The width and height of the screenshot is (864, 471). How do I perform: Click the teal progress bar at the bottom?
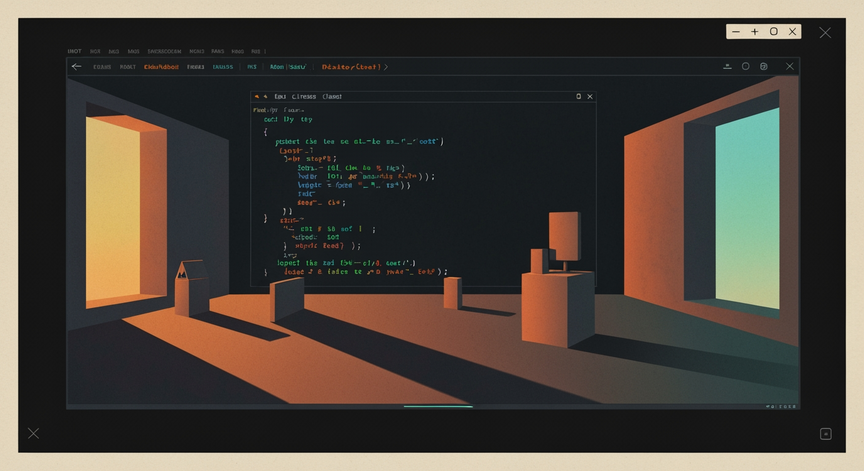coord(438,407)
